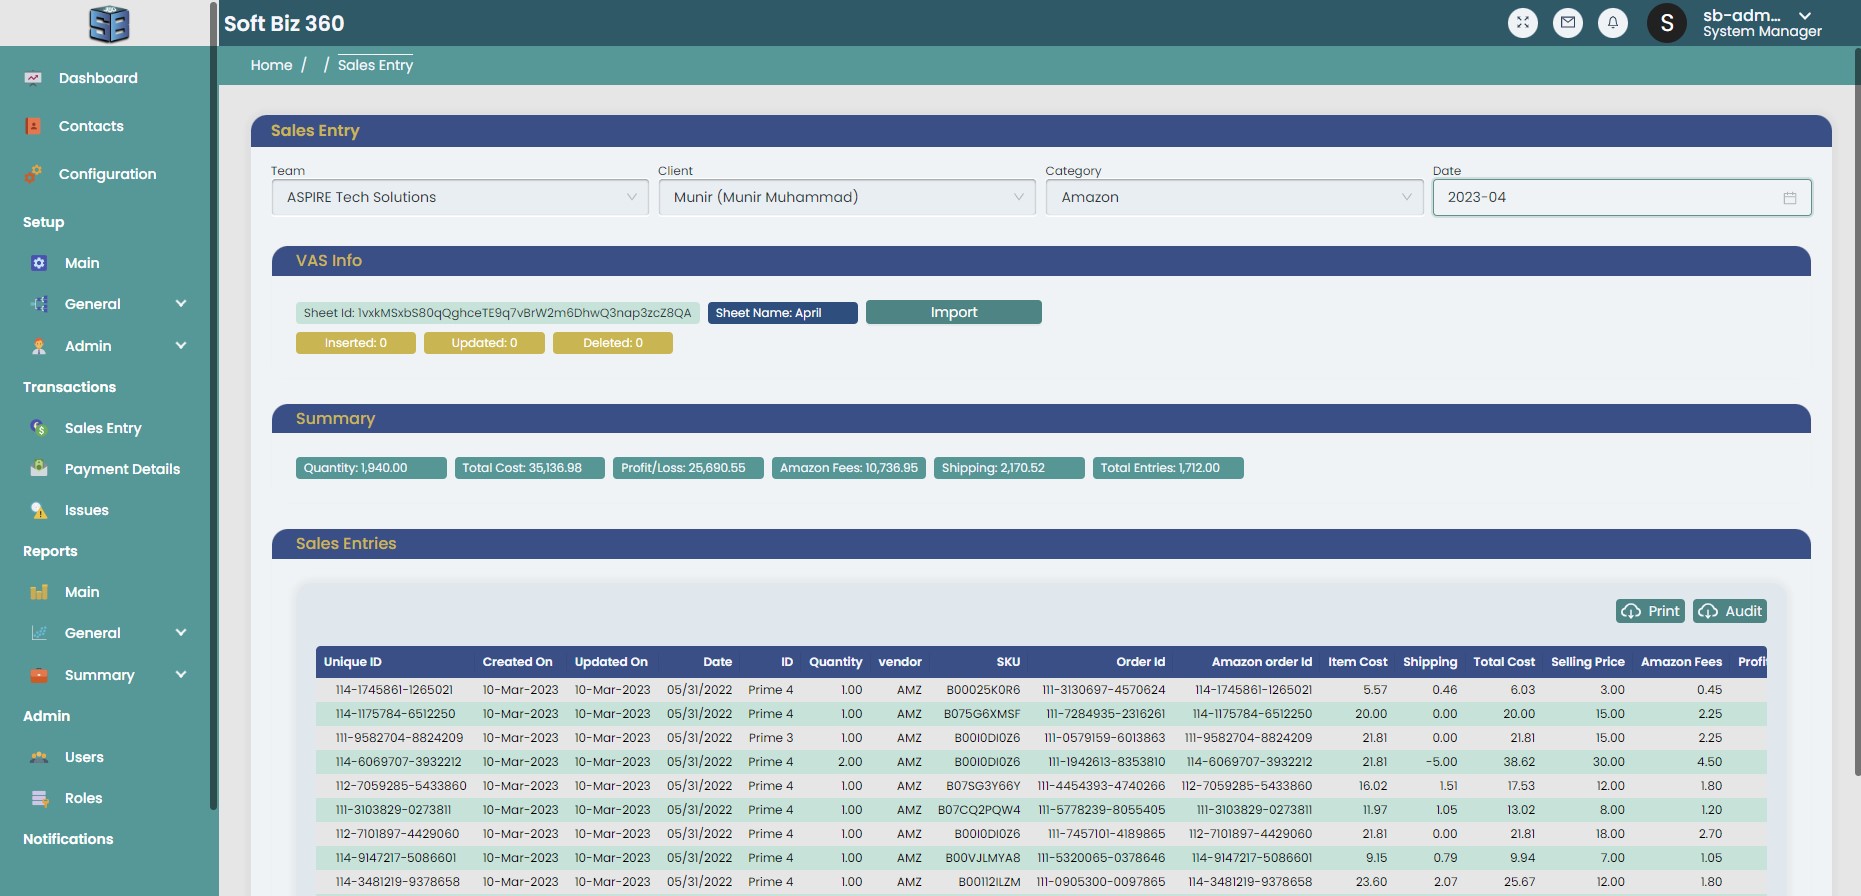The width and height of the screenshot is (1861, 896).
Task: Click the fullscreen icon in header
Action: pos(1522,22)
